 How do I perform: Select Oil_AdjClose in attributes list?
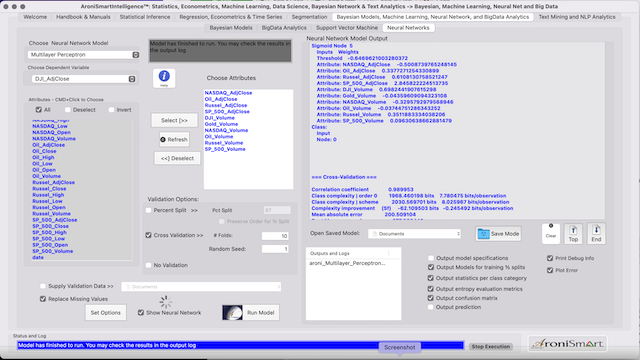coord(49,145)
